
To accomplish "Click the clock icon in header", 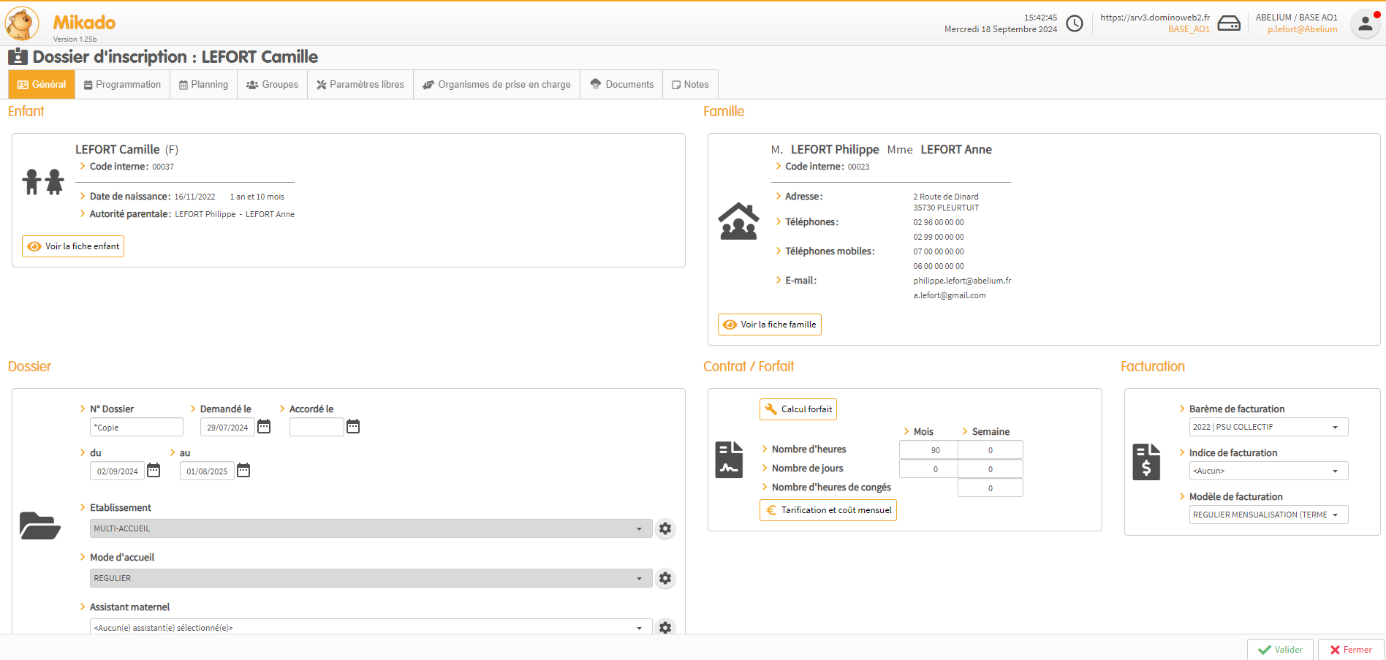I will point(1074,24).
